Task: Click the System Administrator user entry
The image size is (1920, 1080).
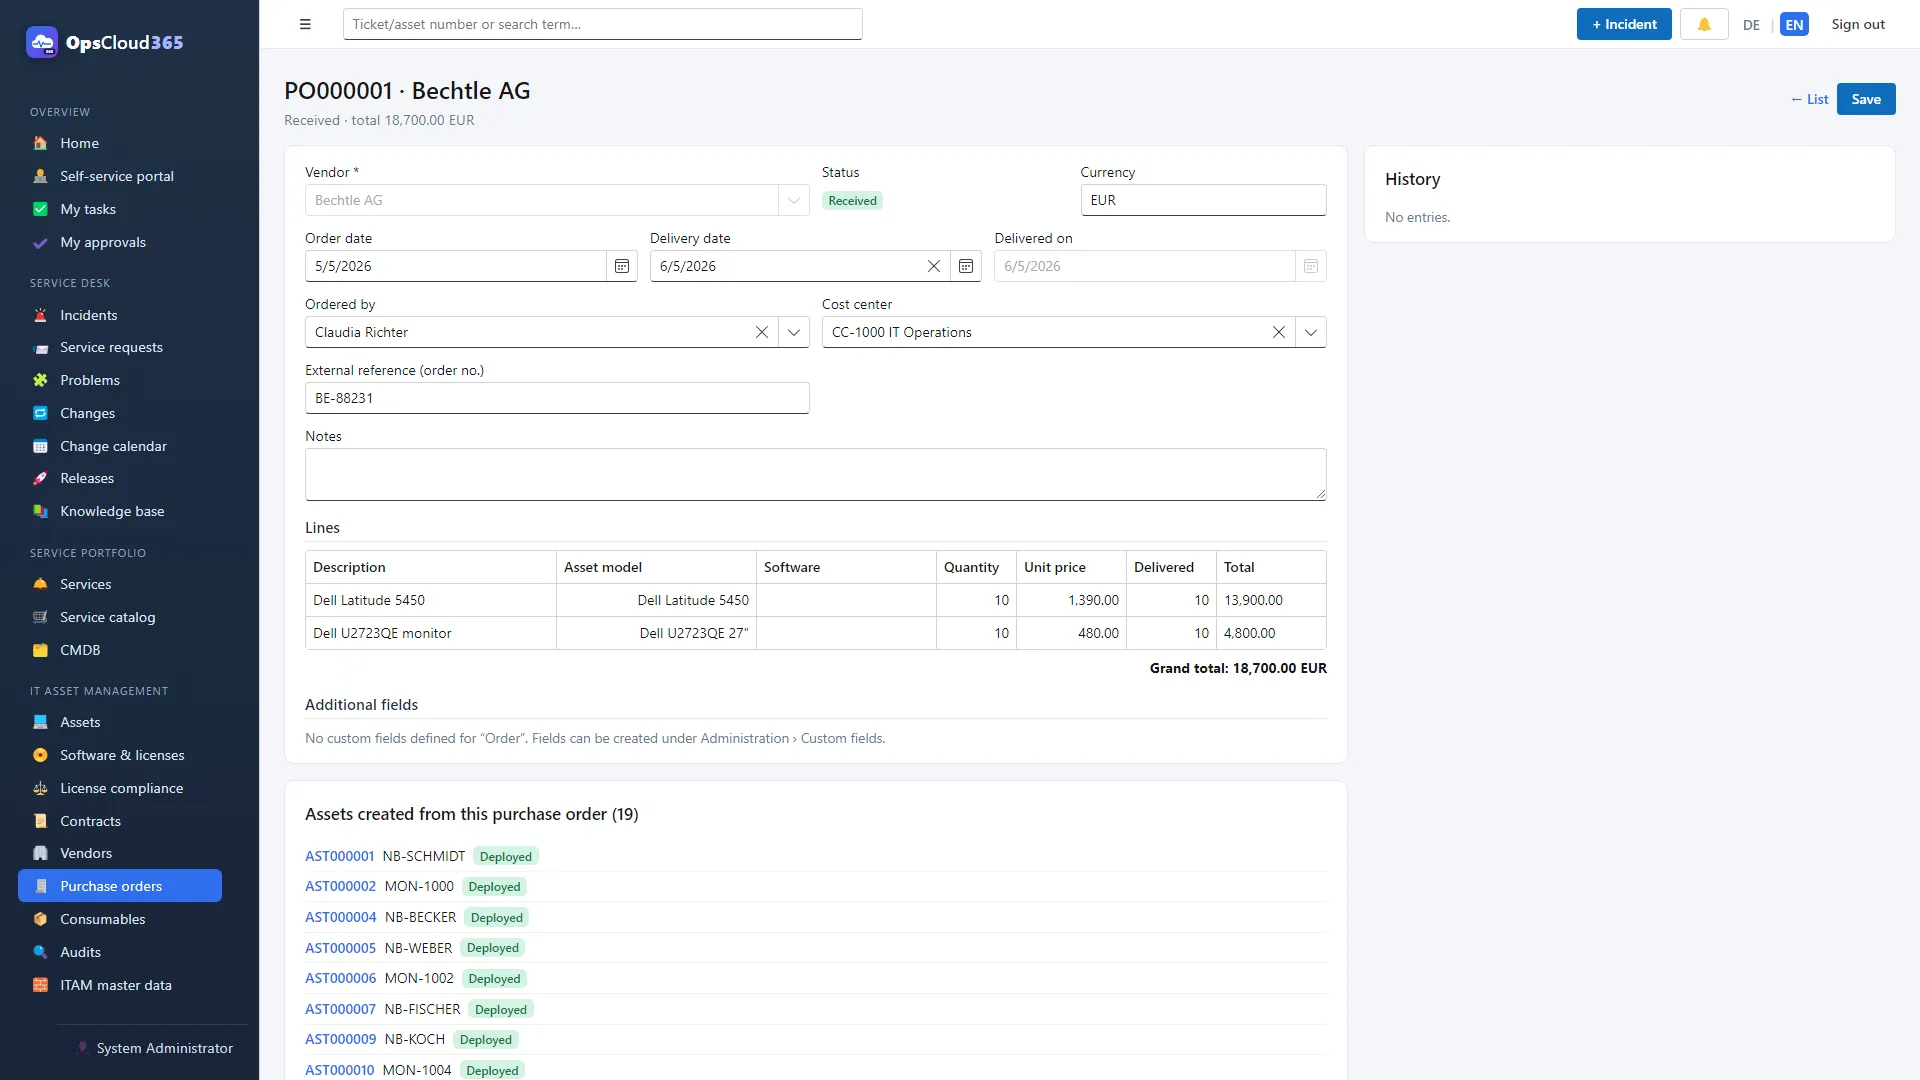Action: point(155,1048)
